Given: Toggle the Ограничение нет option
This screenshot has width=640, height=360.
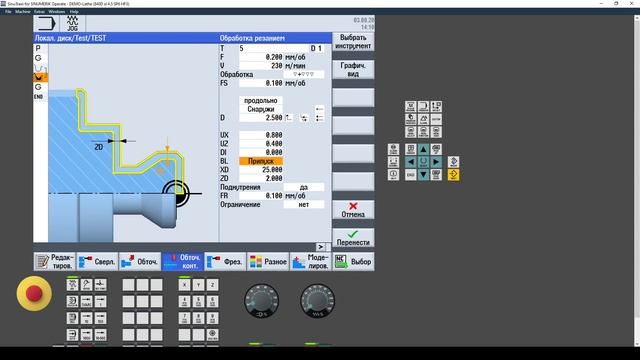Looking at the screenshot, I should [x=304, y=204].
